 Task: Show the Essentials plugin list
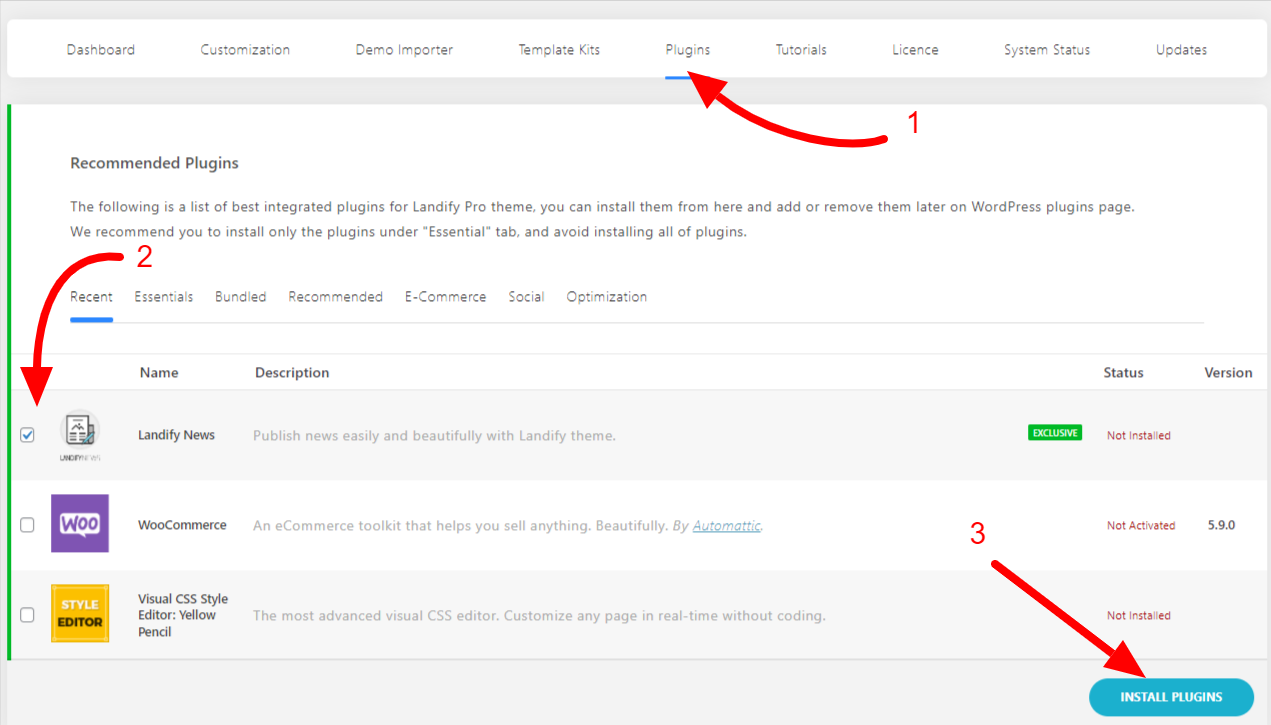tap(164, 297)
